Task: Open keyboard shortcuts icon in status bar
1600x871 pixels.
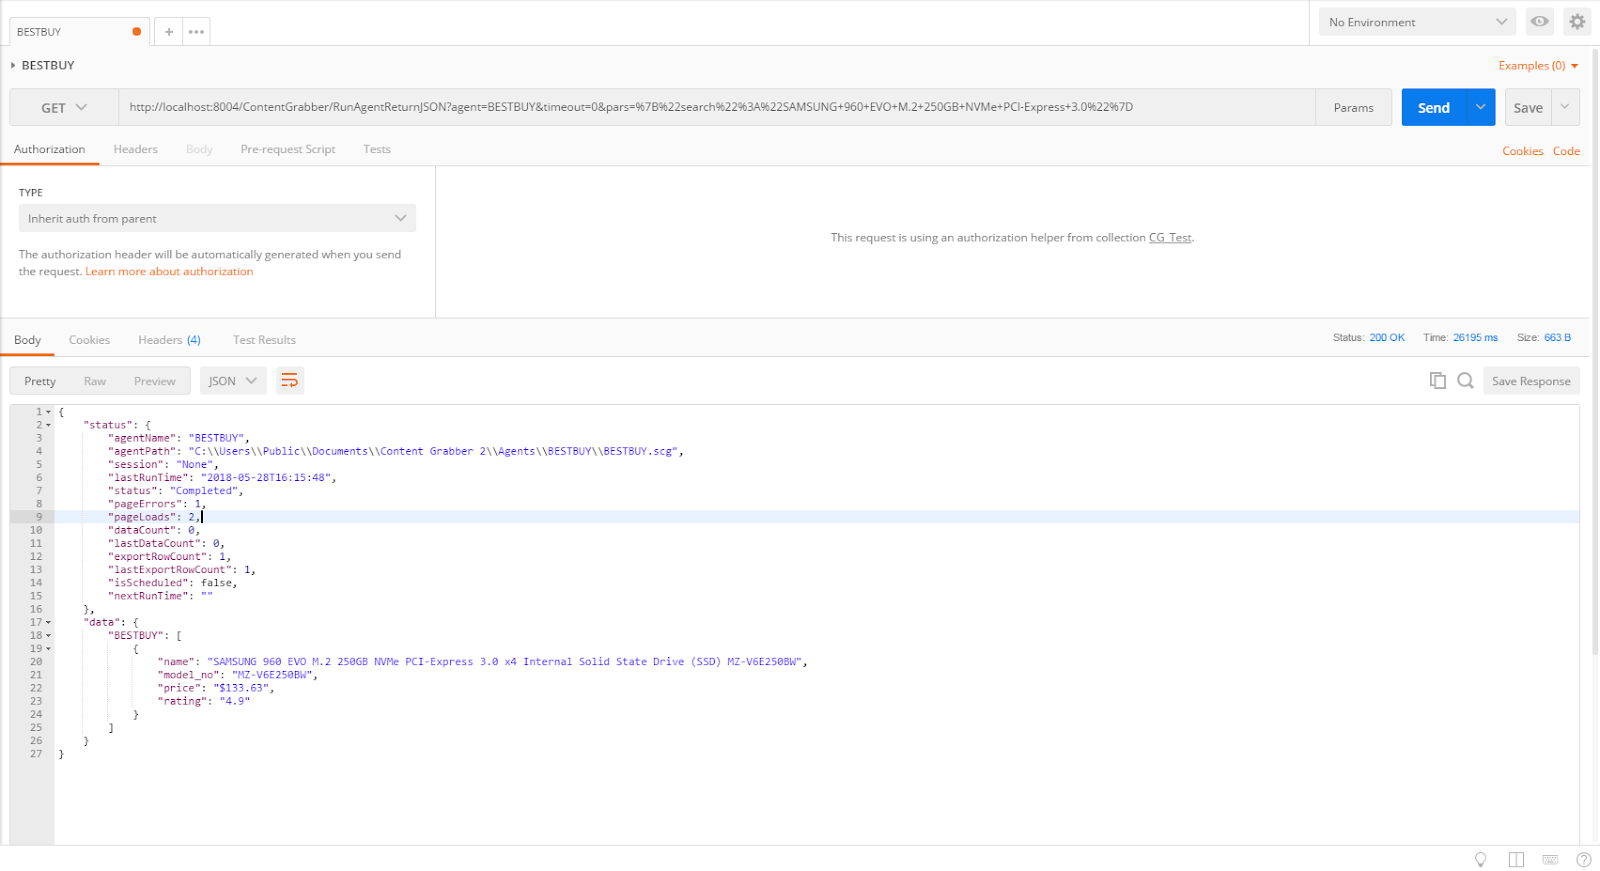Action: click(x=1550, y=859)
